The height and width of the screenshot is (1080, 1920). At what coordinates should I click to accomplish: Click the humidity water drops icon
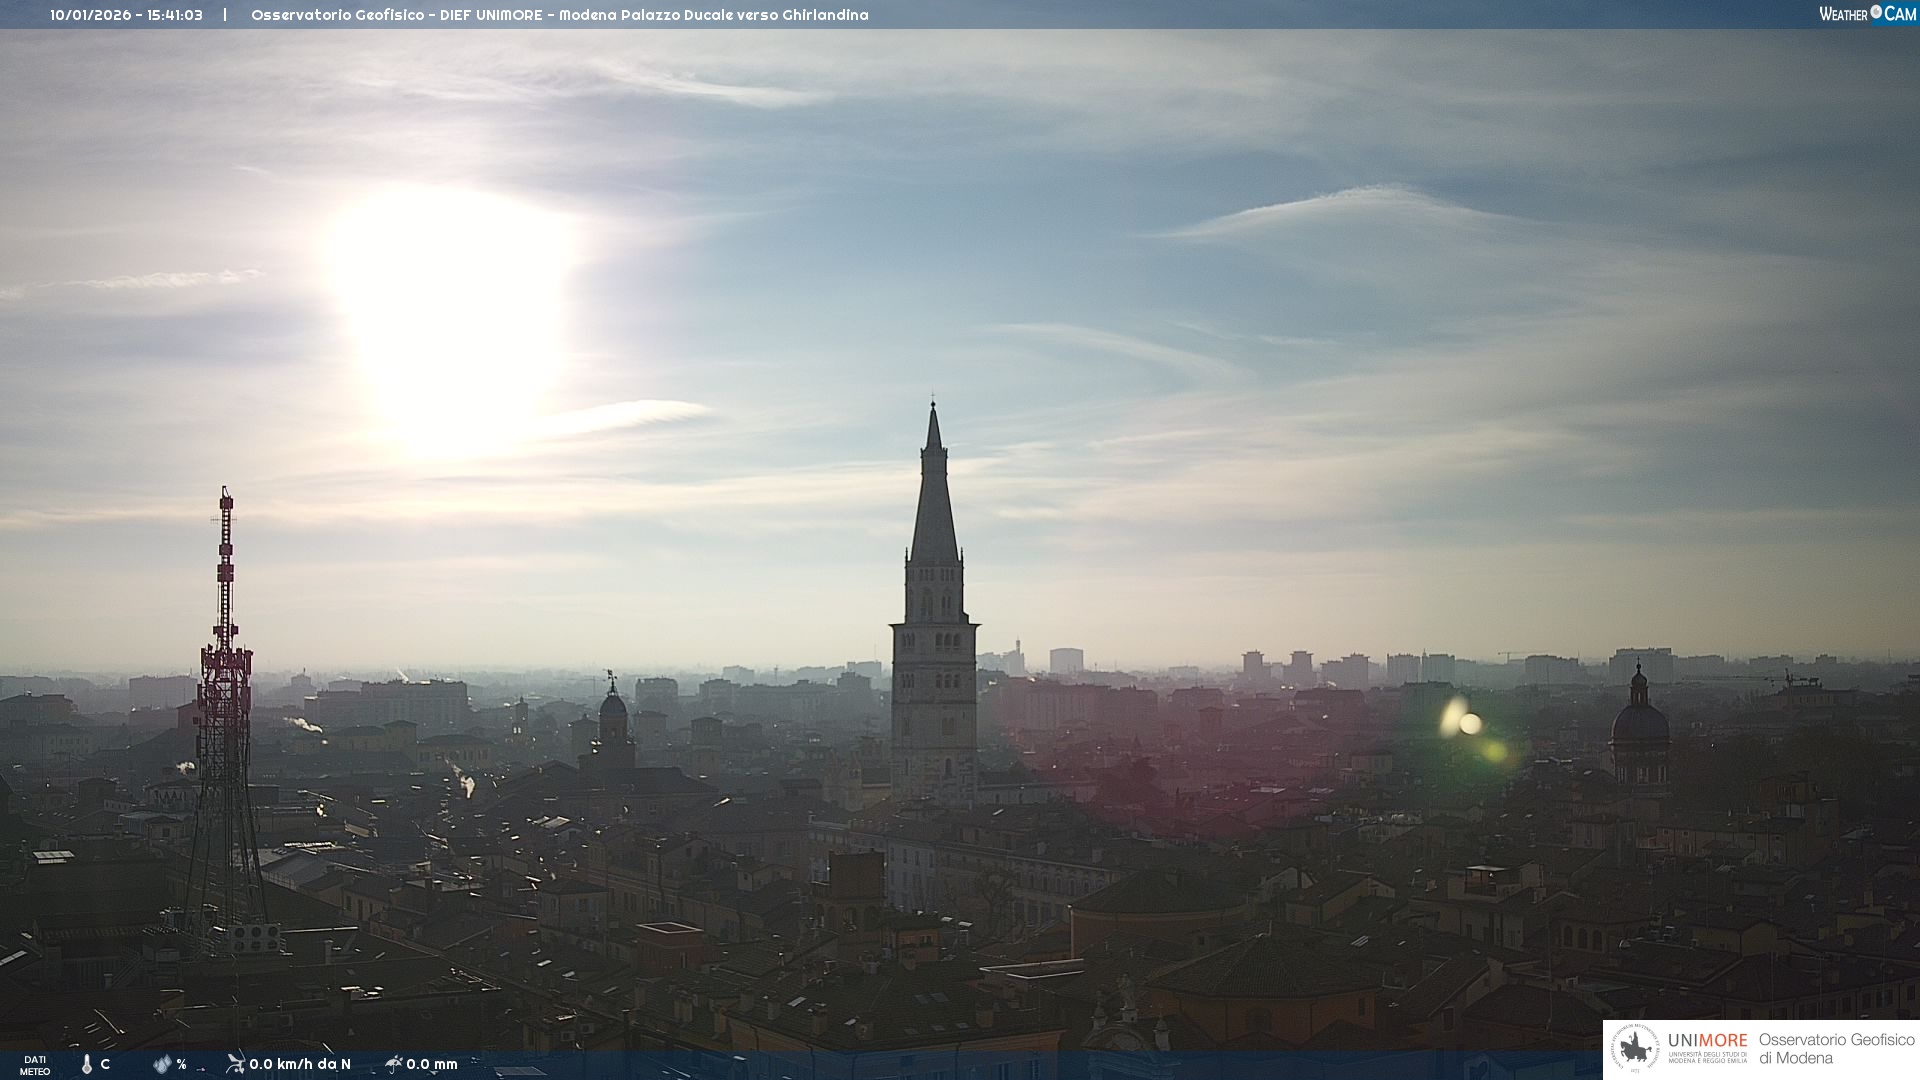click(162, 1064)
